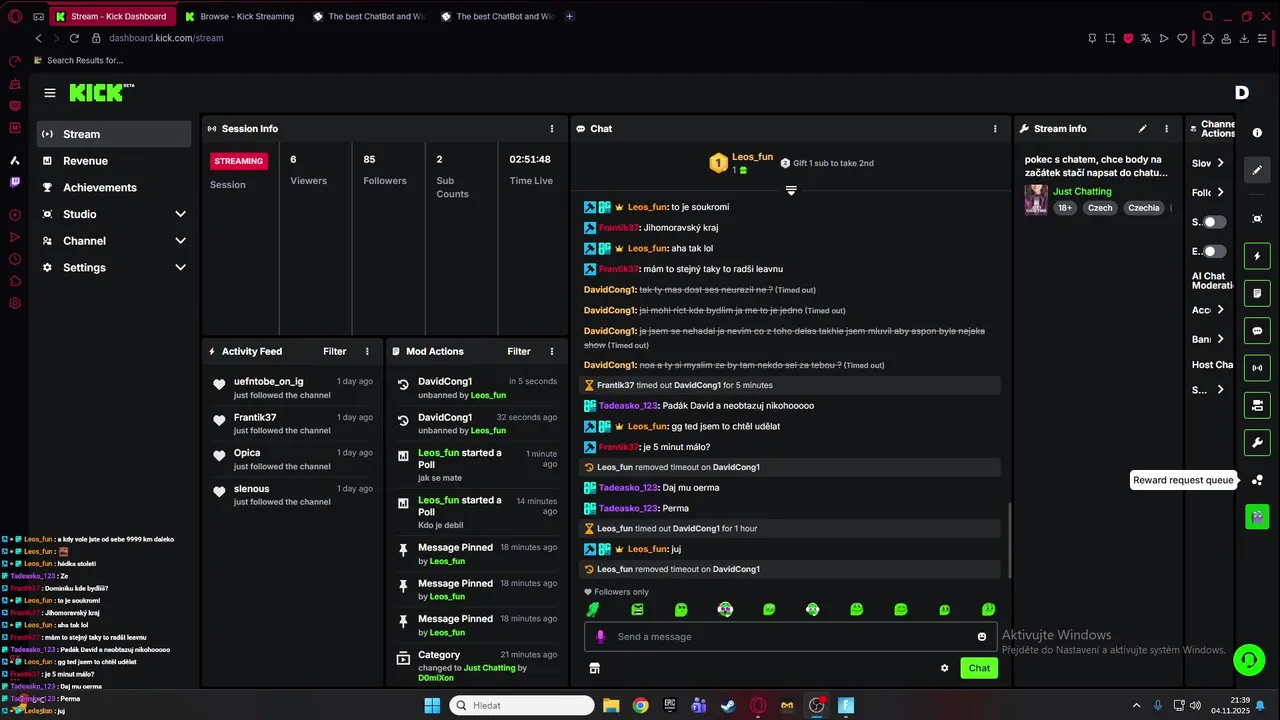Image resolution: width=1280 pixels, height=720 pixels.
Task: Expand the Follo… row chevron in Channel Actions
Action: 1220,192
